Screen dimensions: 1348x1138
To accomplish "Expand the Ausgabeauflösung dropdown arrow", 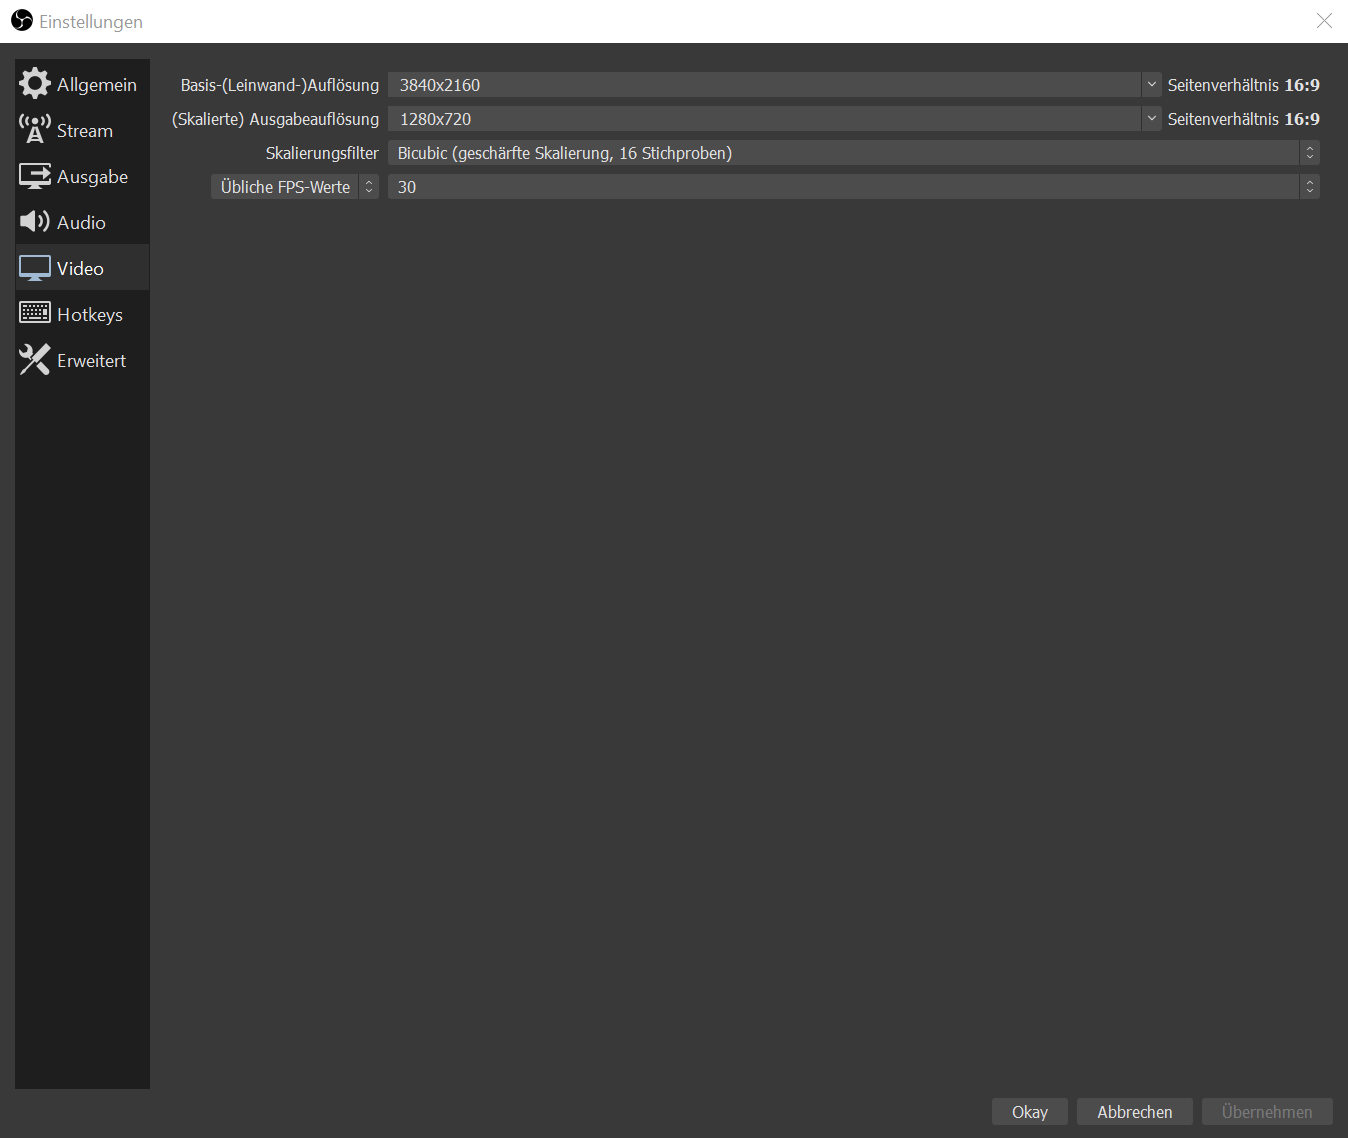I will (1151, 119).
